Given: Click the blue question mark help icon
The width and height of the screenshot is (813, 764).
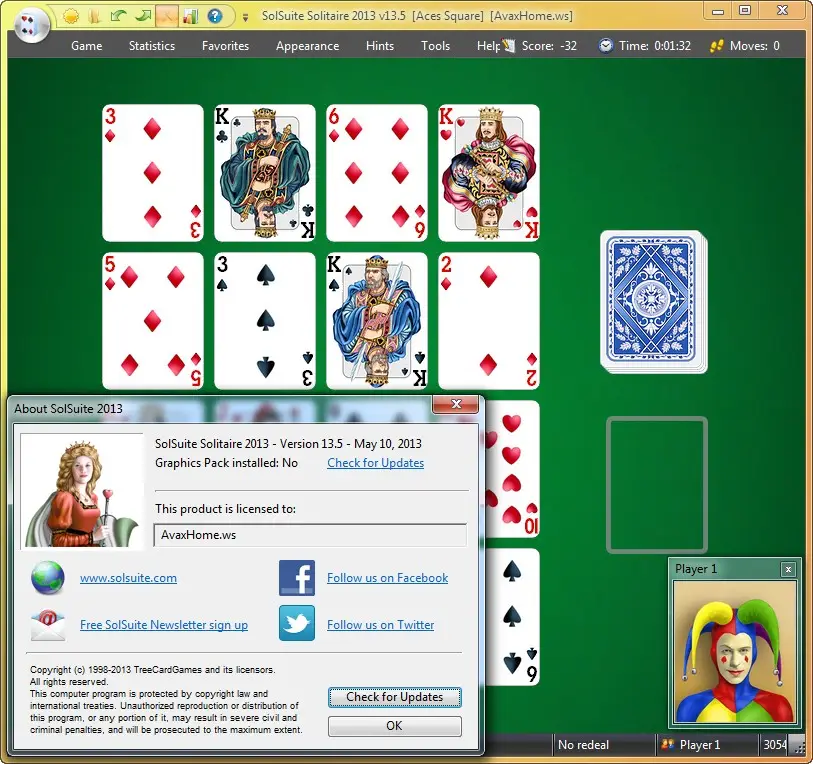Looking at the screenshot, I should [x=215, y=16].
